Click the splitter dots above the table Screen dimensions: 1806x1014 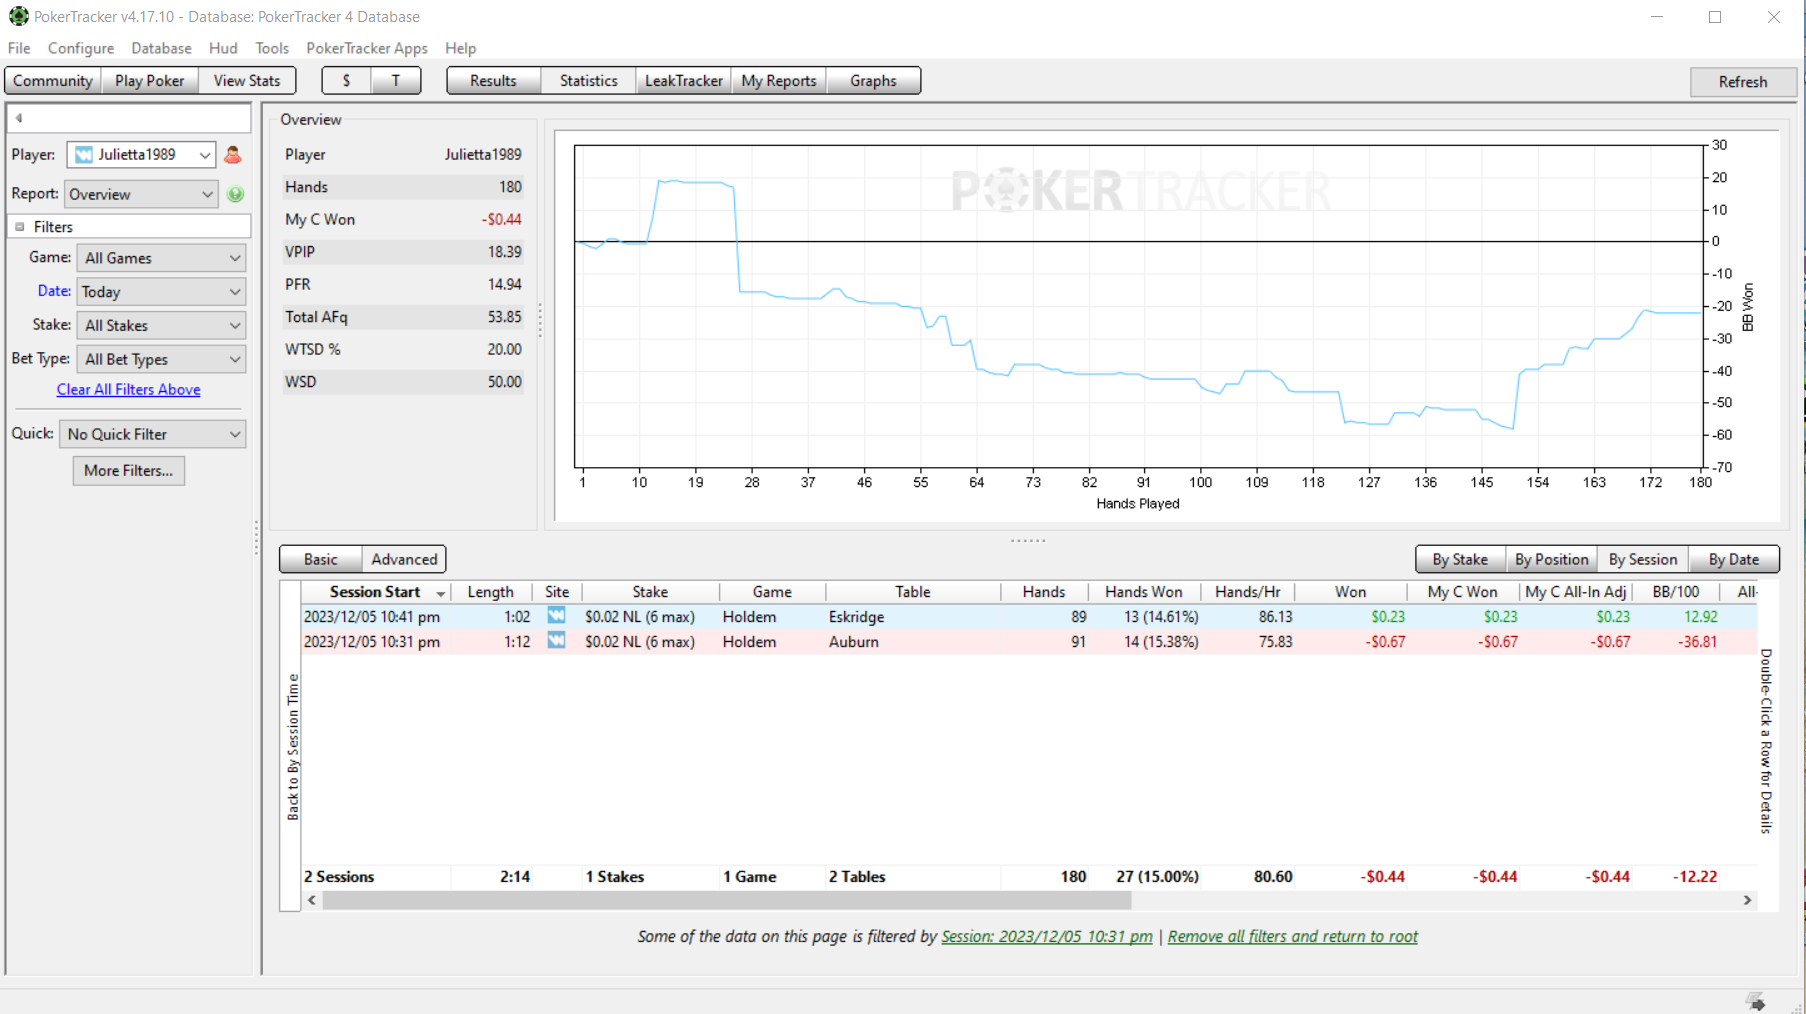[x=1027, y=541]
